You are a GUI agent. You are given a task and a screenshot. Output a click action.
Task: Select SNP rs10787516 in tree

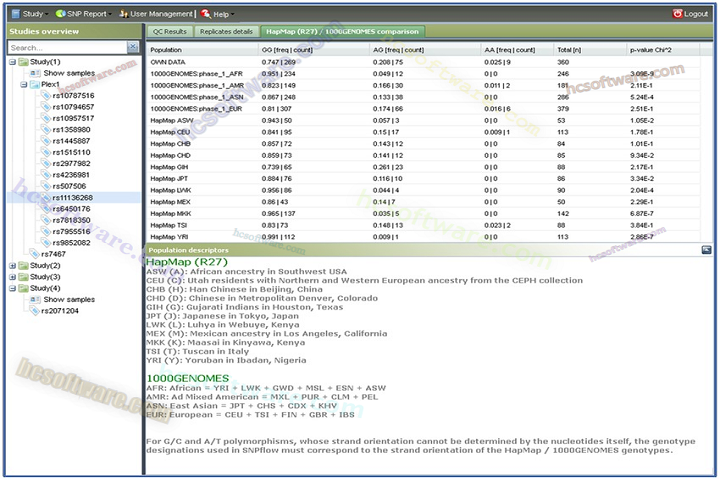73,96
